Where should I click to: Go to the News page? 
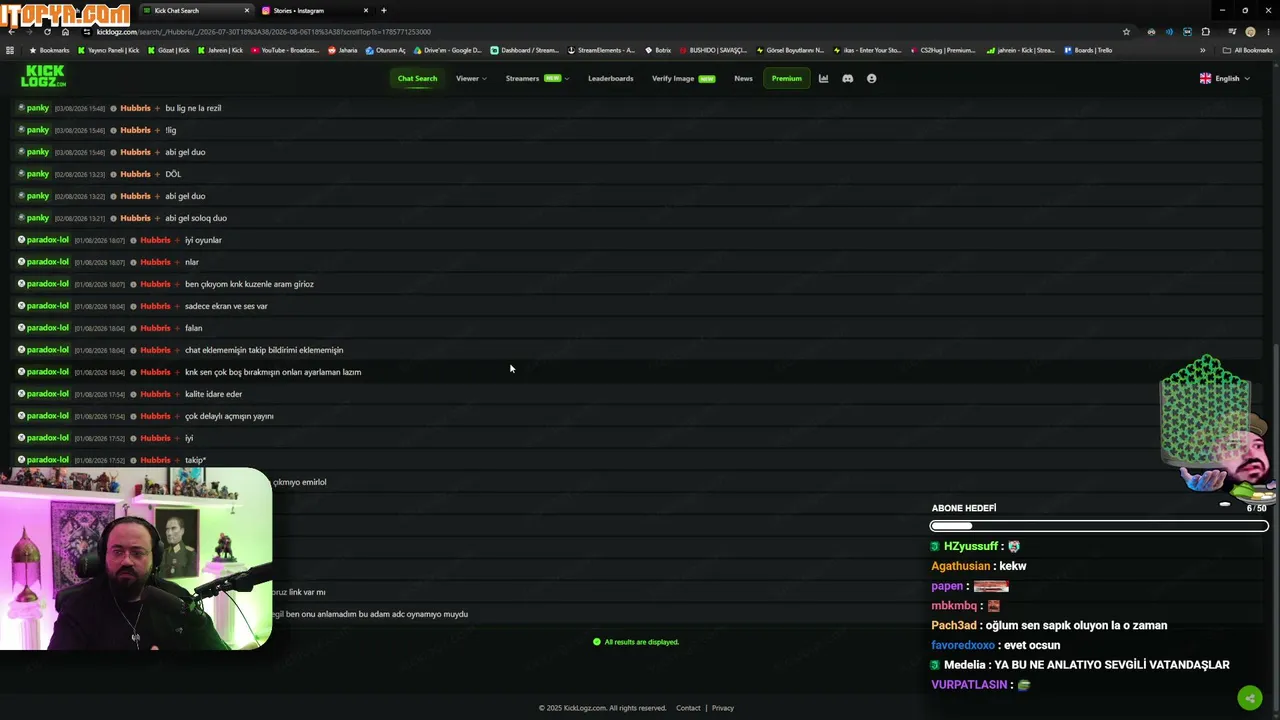click(x=743, y=78)
